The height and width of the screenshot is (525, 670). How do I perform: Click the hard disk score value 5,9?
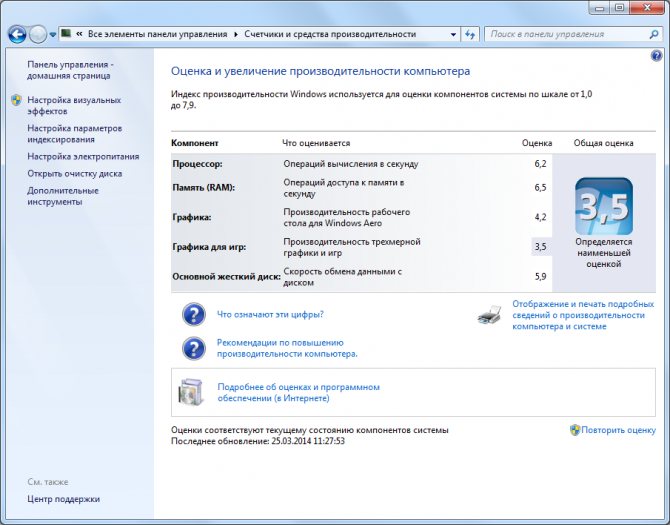[x=540, y=277]
